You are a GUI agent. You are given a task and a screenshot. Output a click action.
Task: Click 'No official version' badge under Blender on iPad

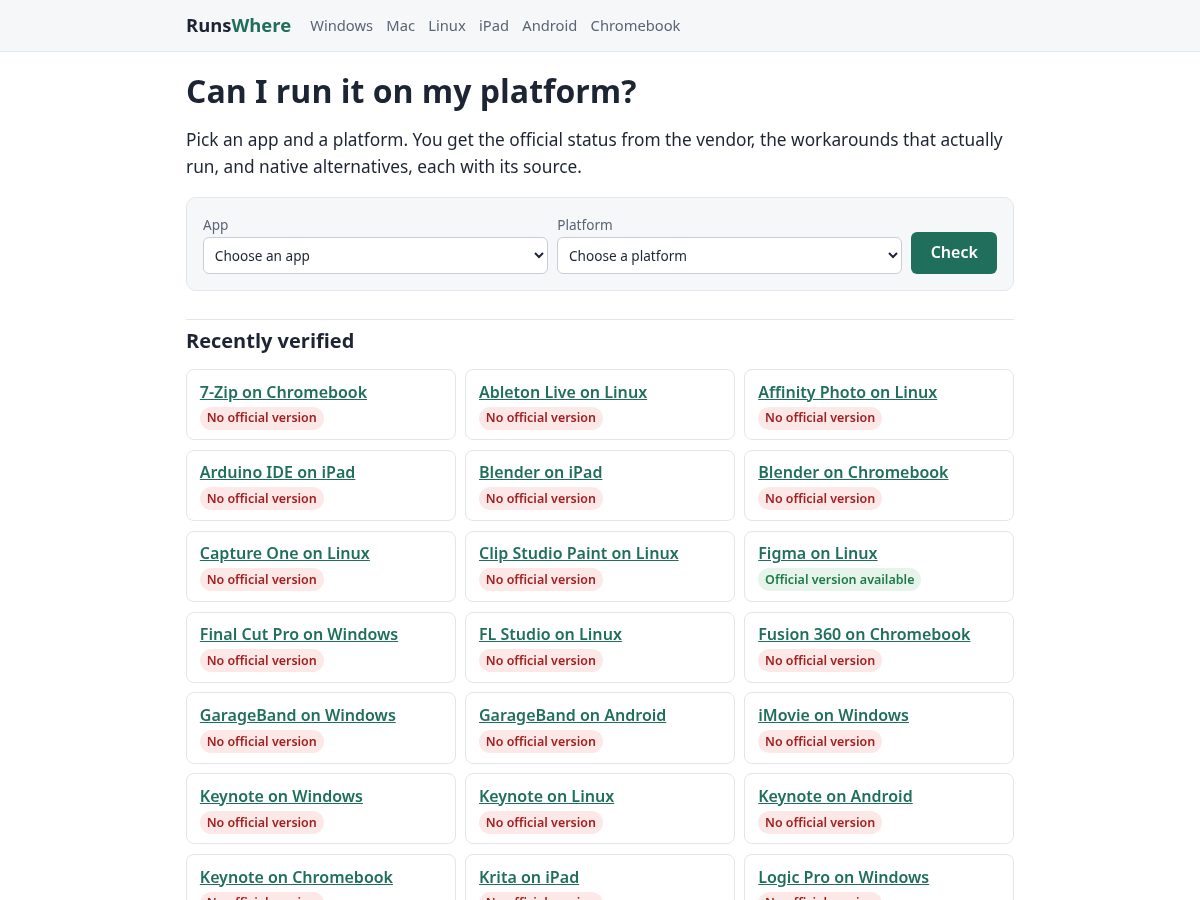pyautogui.click(x=541, y=498)
